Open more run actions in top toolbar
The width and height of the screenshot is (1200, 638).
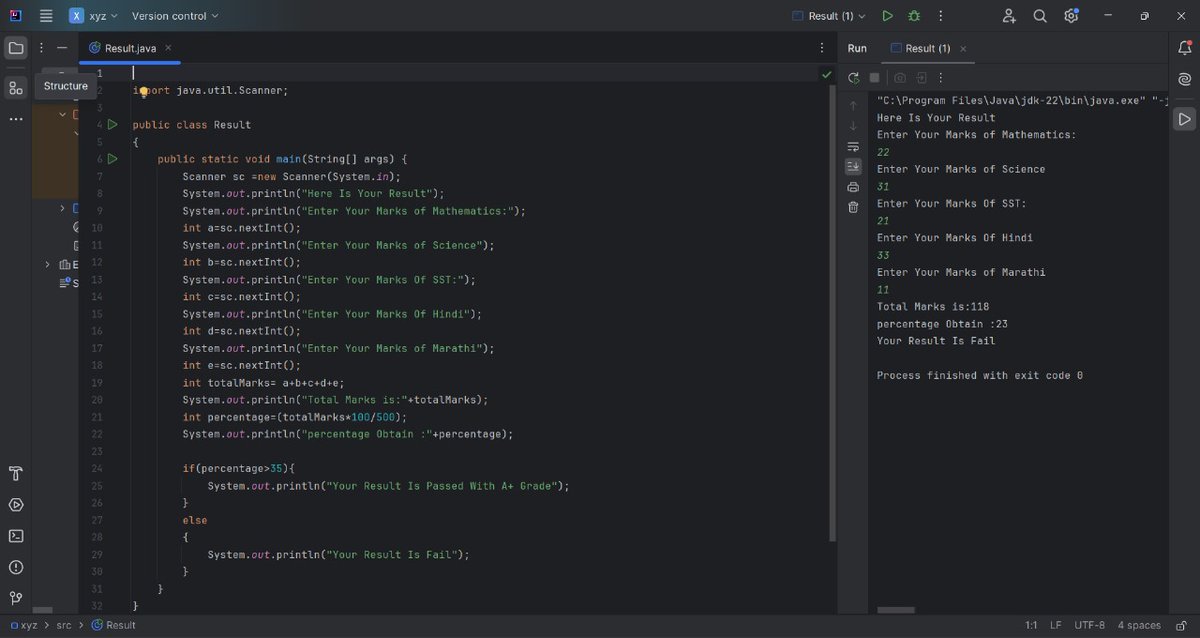(940, 16)
